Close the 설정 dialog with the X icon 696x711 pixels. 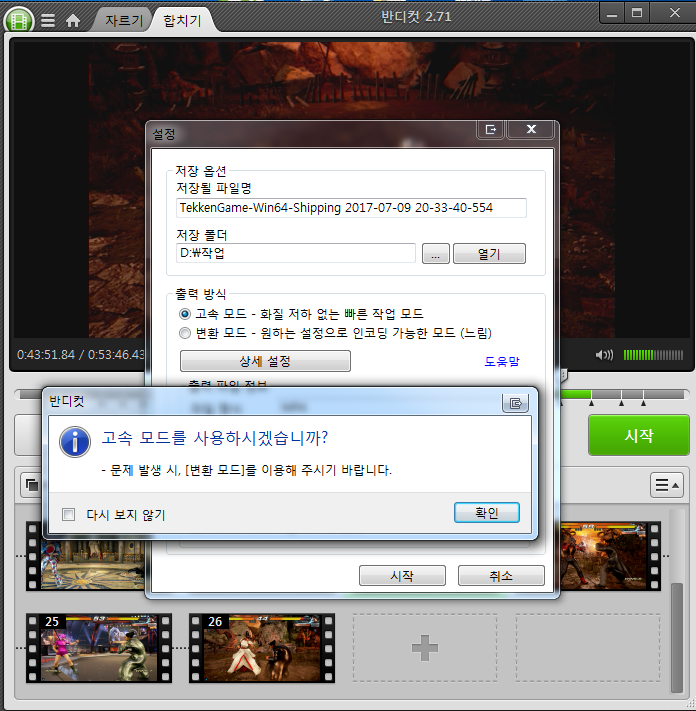click(531, 130)
